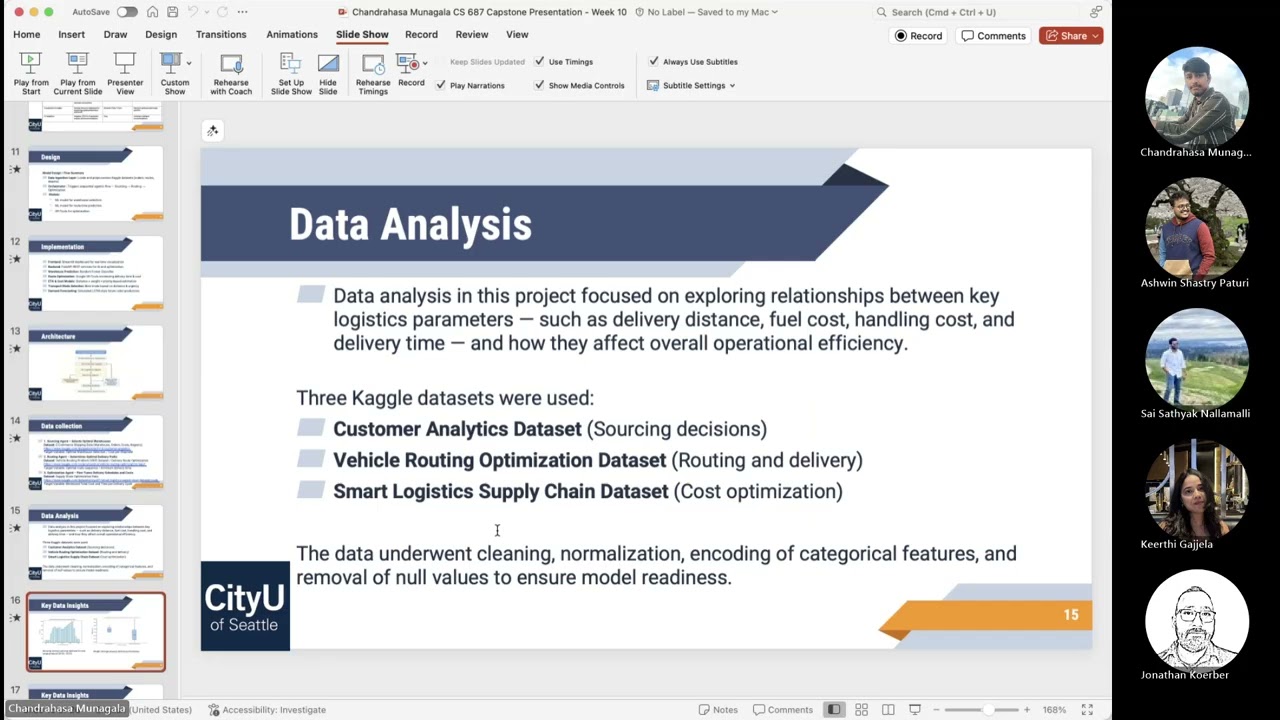Open the View ribbon tab
The image size is (1280, 720).
pyautogui.click(x=517, y=34)
